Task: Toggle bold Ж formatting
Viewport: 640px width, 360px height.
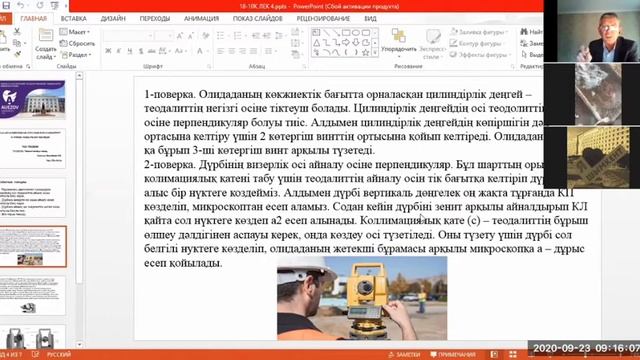Action: [x=108, y=51]
